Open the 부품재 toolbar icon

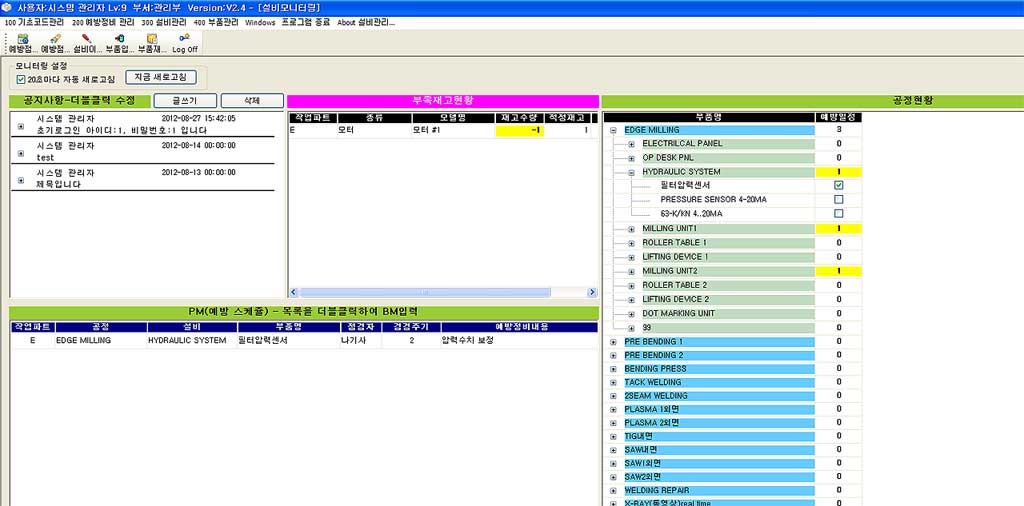[151, 42]
